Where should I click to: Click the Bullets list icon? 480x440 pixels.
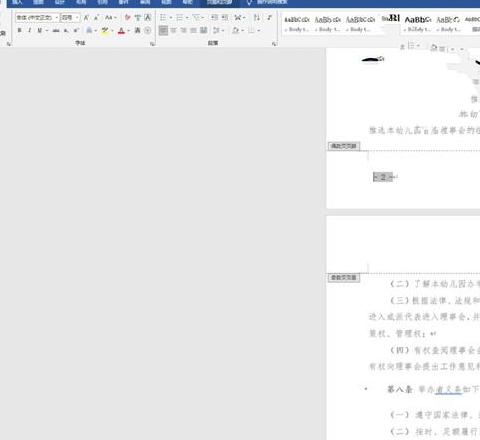[x=163, y=17]
